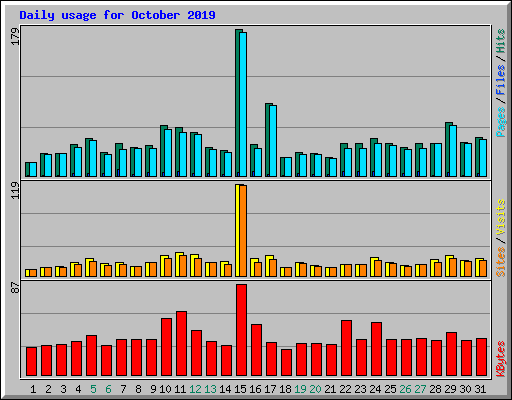Click the "87" axis maximum label
512x400 pixels.
point(15,288)
